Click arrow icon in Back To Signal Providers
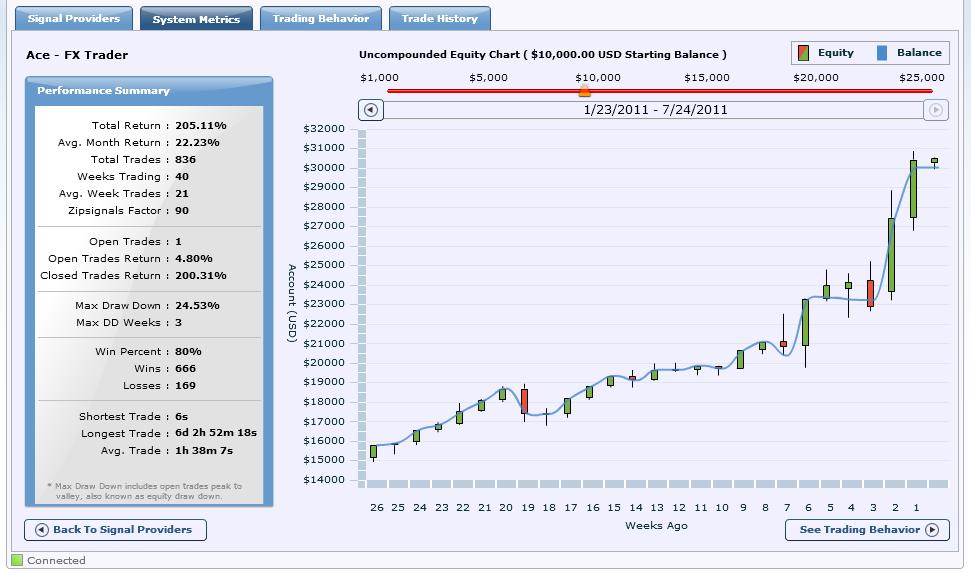971x573 pixels. tap(41, 530)
